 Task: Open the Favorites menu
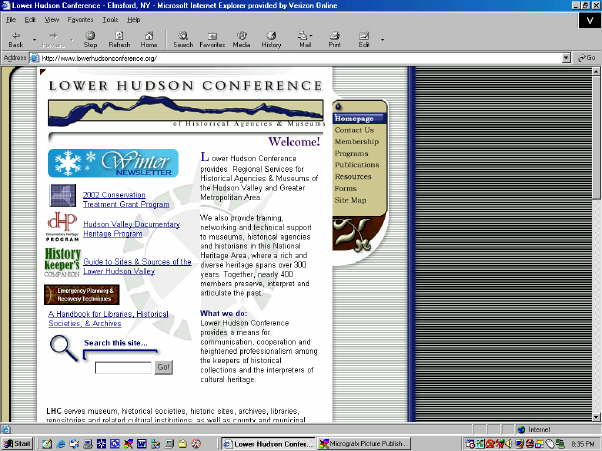80,20
